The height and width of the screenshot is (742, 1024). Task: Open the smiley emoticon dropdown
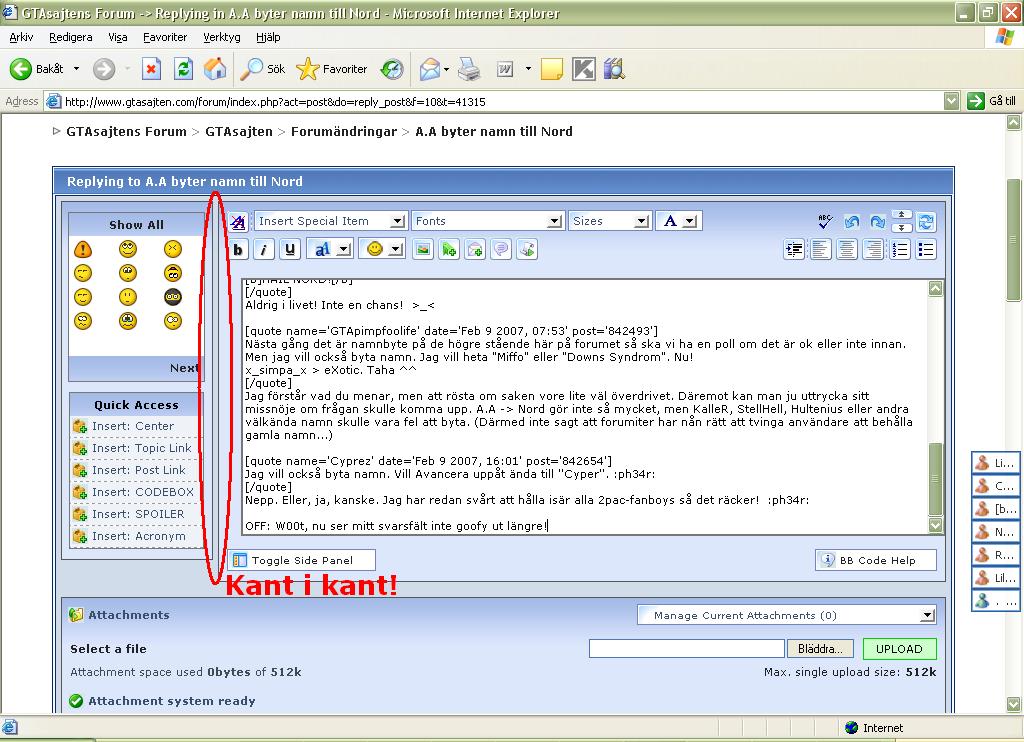[384, 250]
